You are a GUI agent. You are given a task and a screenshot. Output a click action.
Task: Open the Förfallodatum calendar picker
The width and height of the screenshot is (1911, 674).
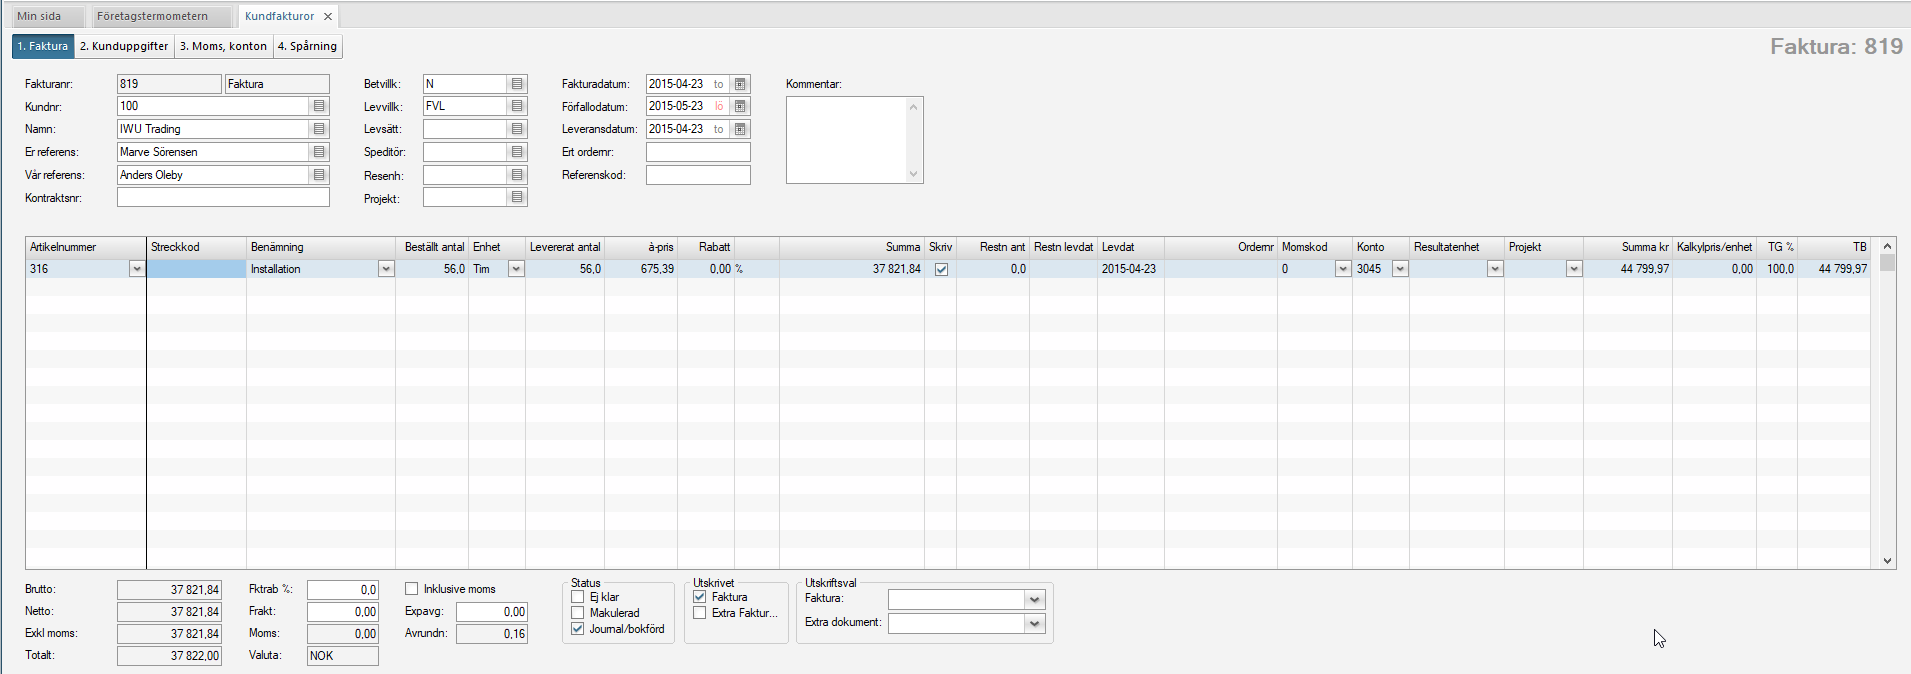(740, 106)
